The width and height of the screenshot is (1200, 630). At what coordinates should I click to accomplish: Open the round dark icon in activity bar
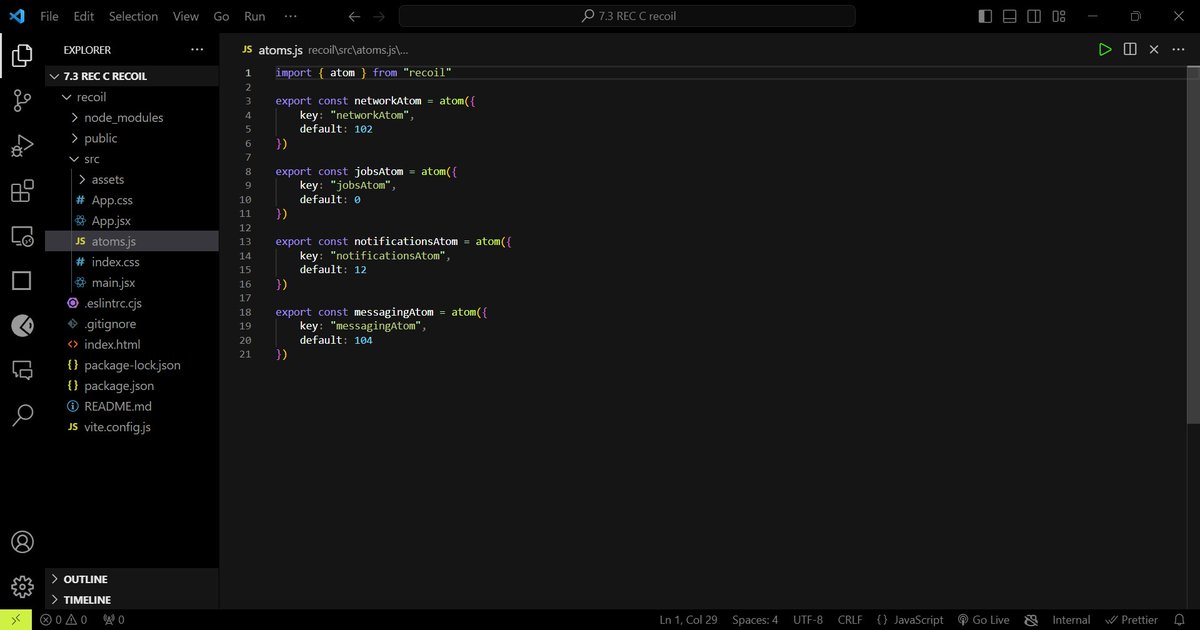pos(22,325)
